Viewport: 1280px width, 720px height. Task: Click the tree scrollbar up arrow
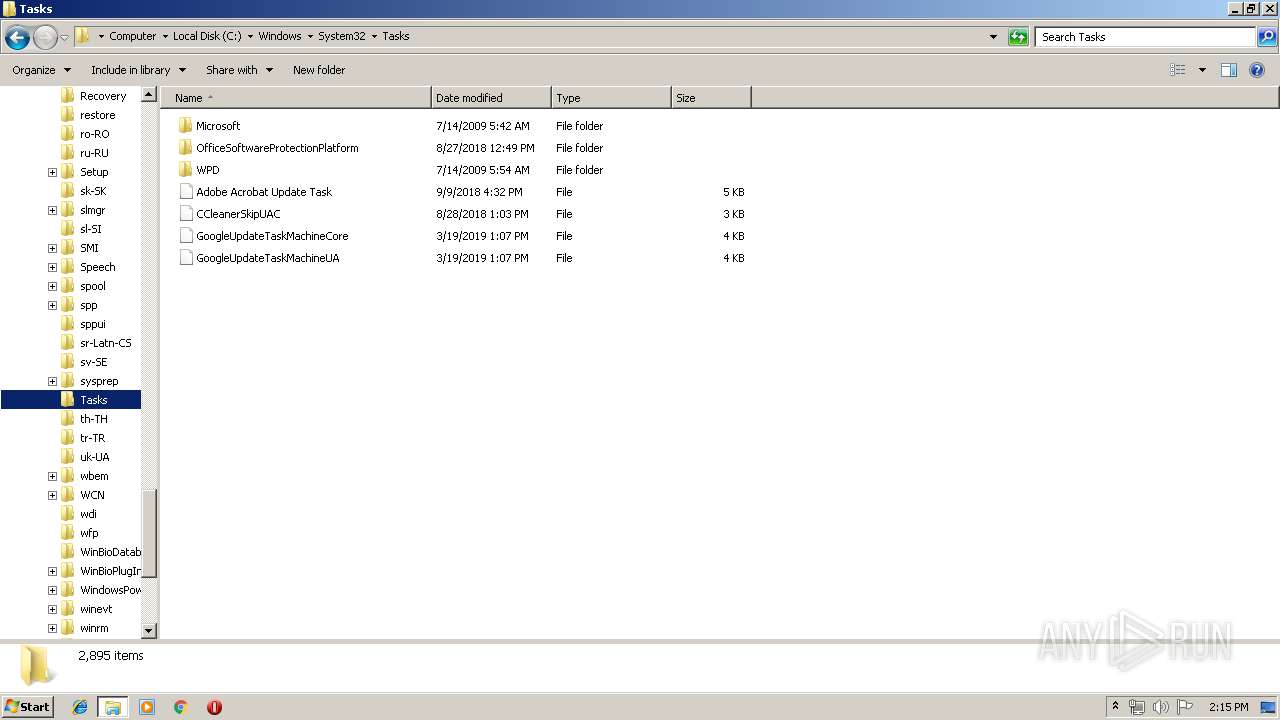click(x=149, y=95)
